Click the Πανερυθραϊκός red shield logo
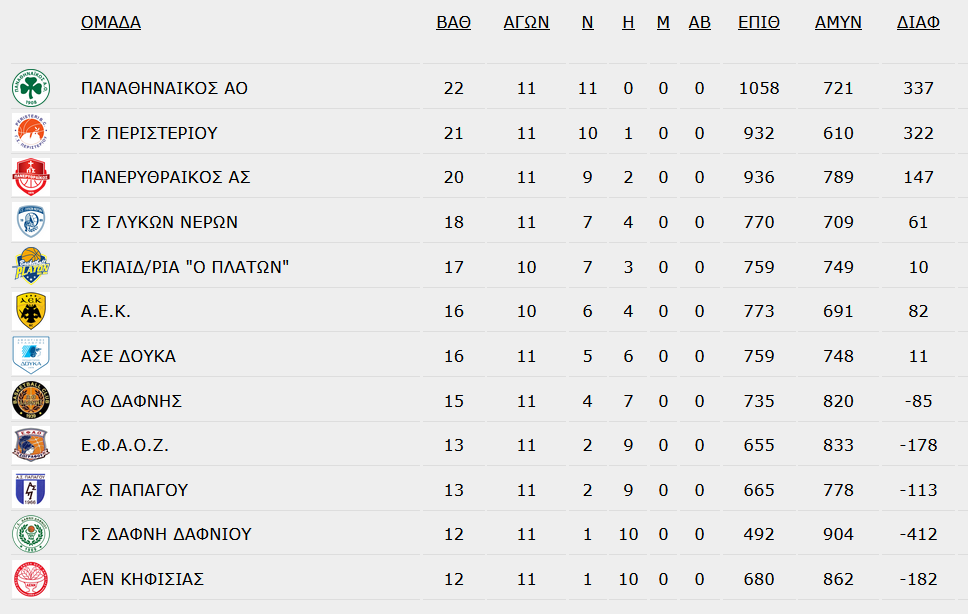This screenshot has height=614, width=968. (x=31, y=177)
